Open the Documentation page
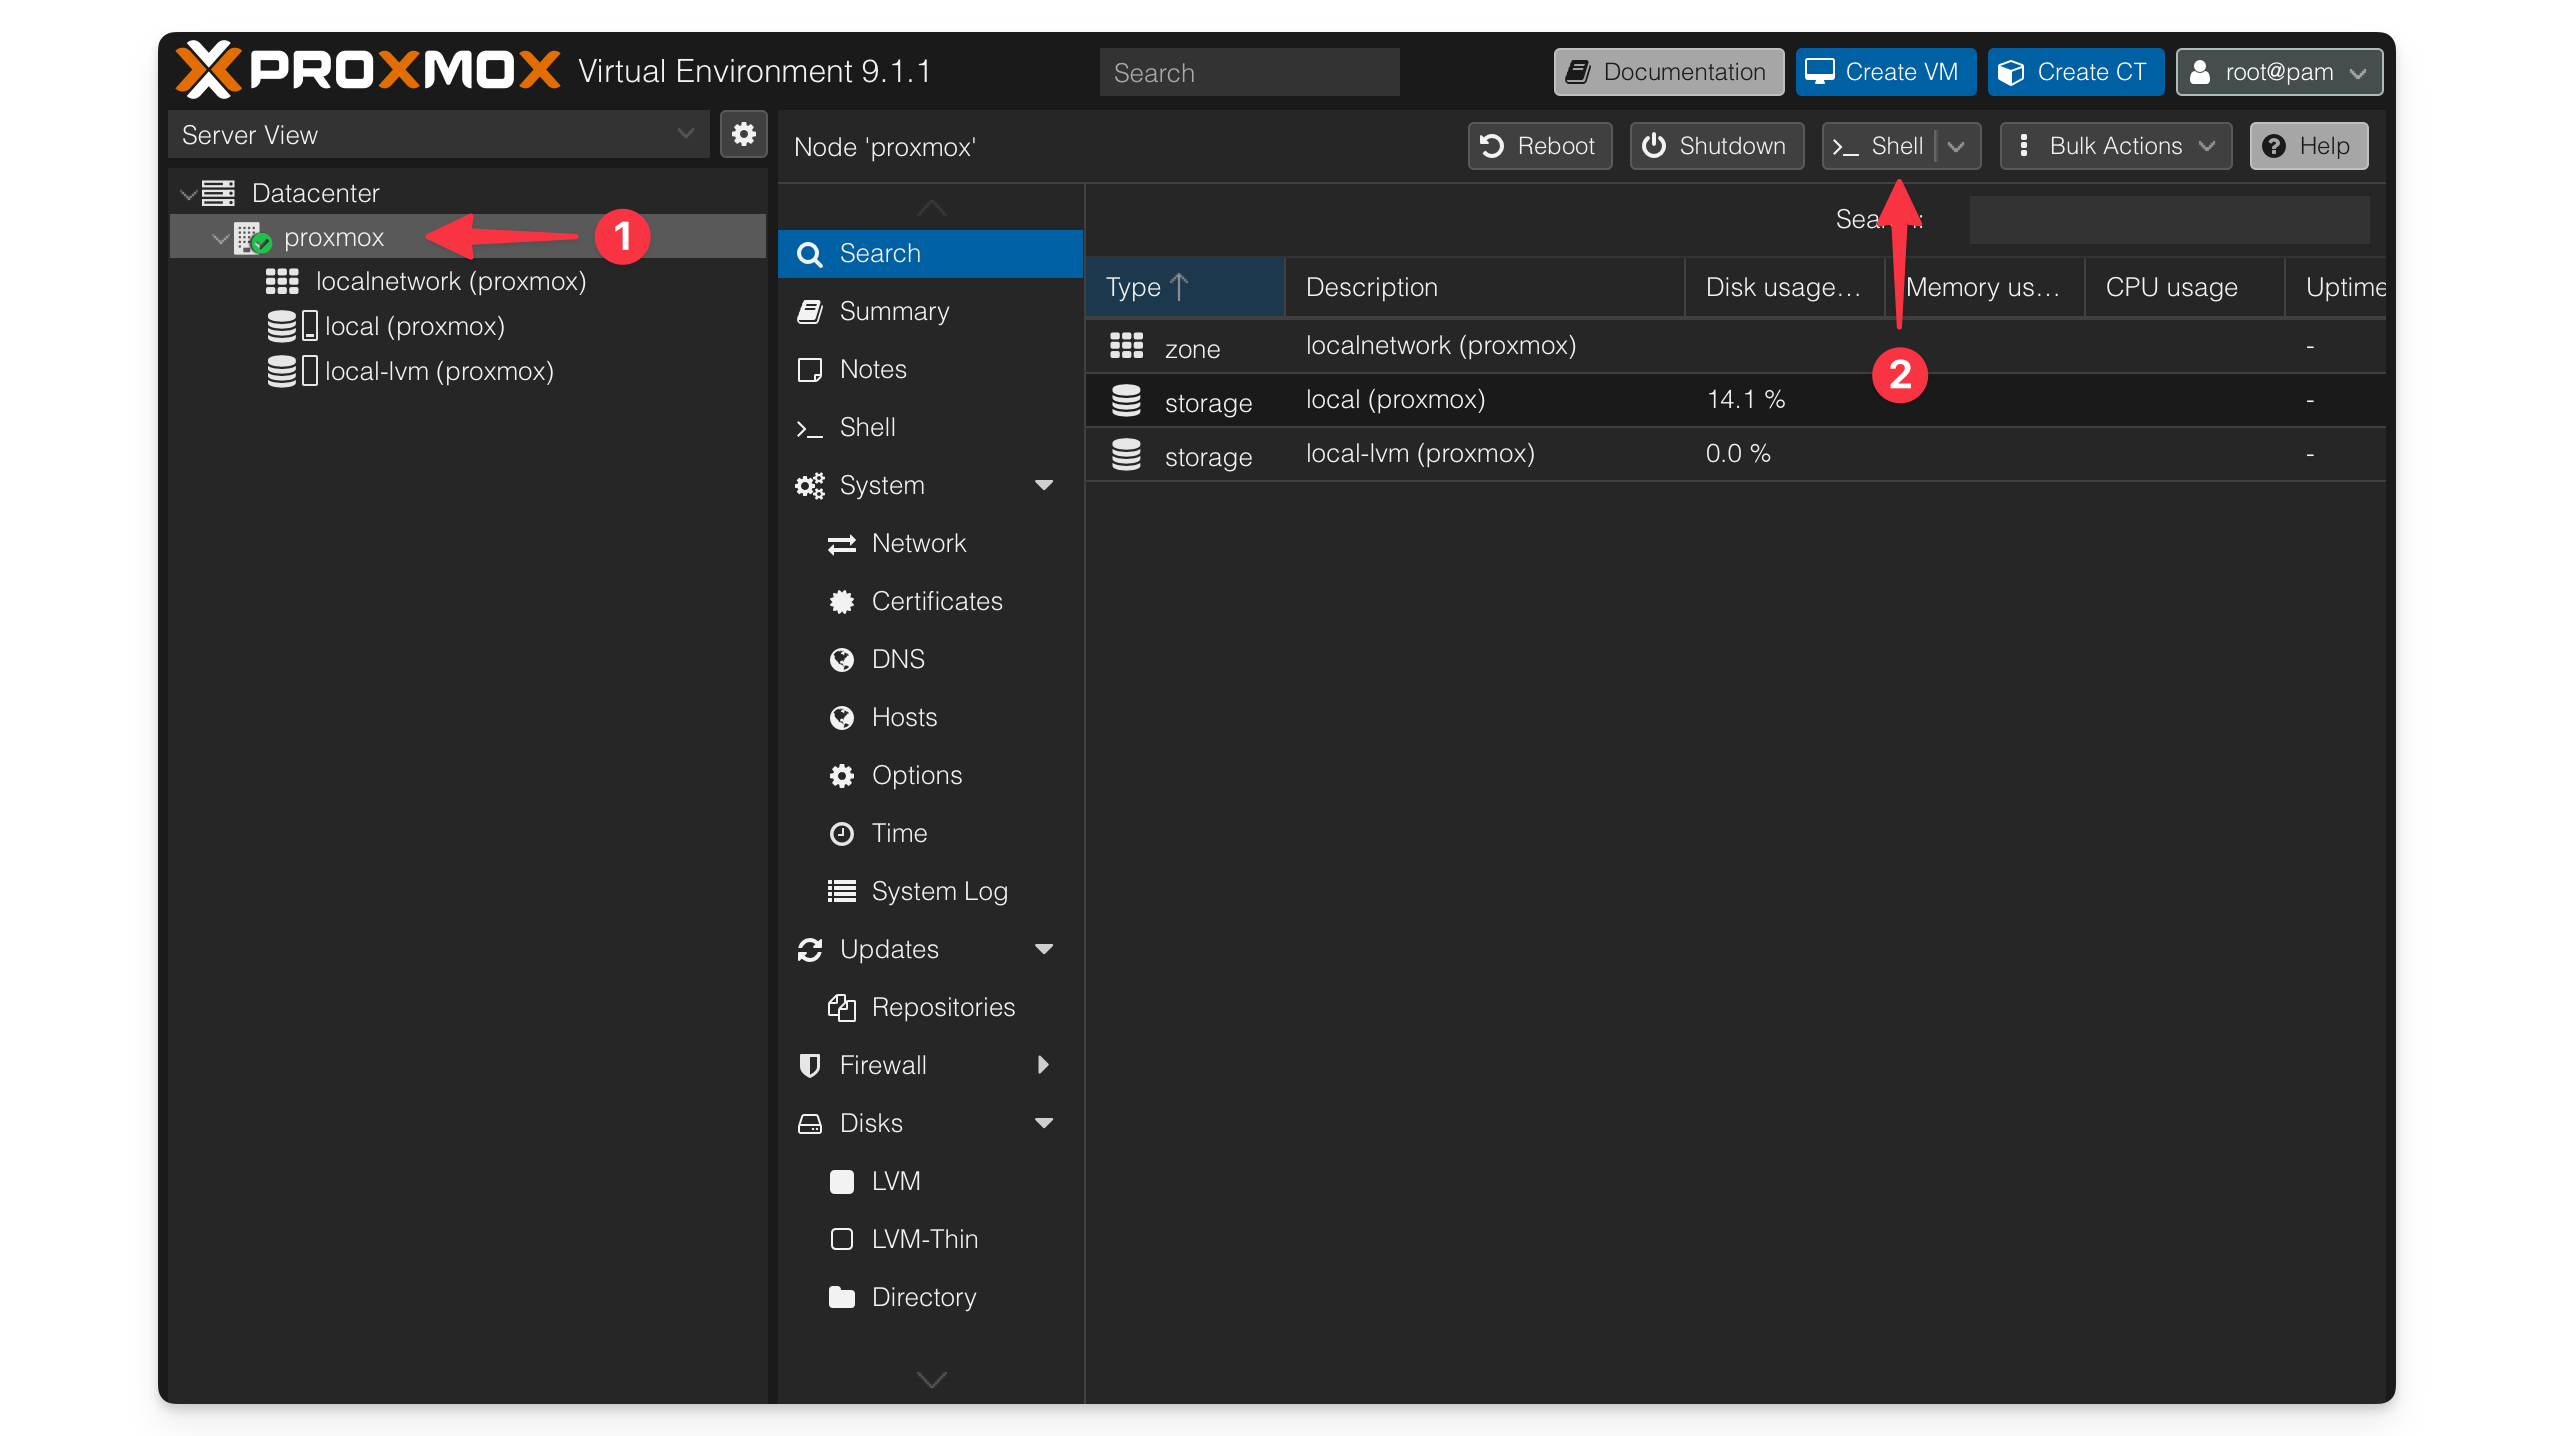Image resolution: width=2554 pixels, height=1436 pixels. [x=1667, y=71]
